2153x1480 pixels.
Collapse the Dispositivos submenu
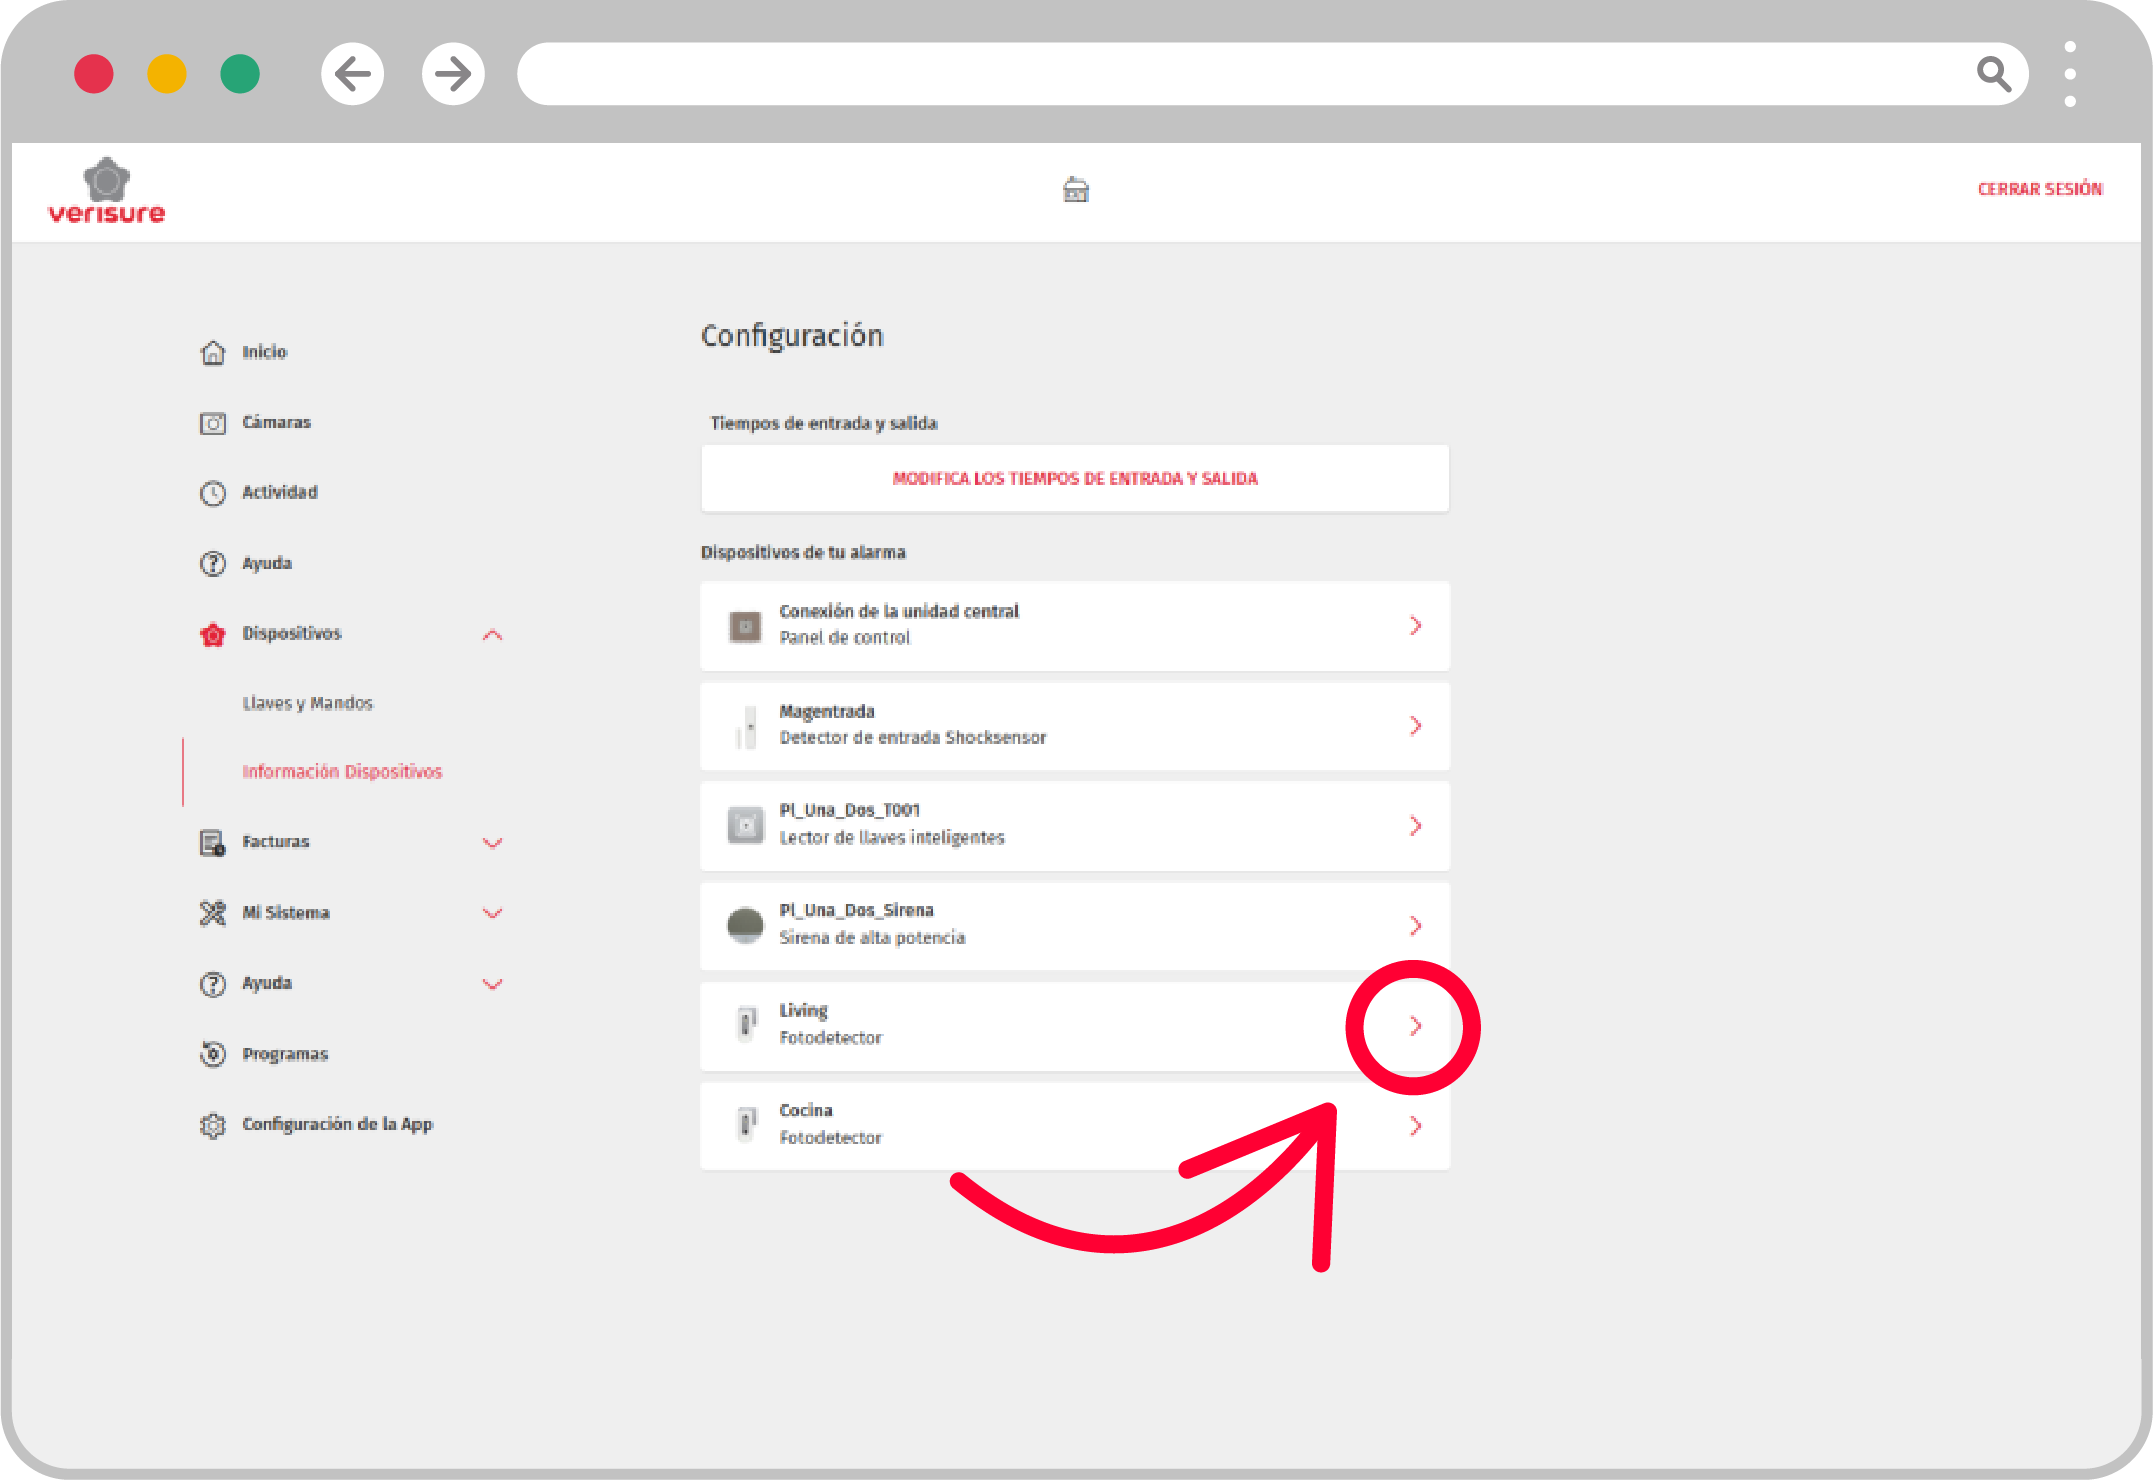(x=492, y=634)
